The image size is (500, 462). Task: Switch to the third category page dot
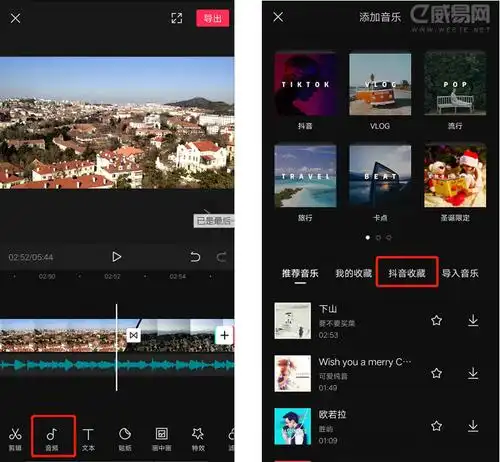tap(389, 238)
